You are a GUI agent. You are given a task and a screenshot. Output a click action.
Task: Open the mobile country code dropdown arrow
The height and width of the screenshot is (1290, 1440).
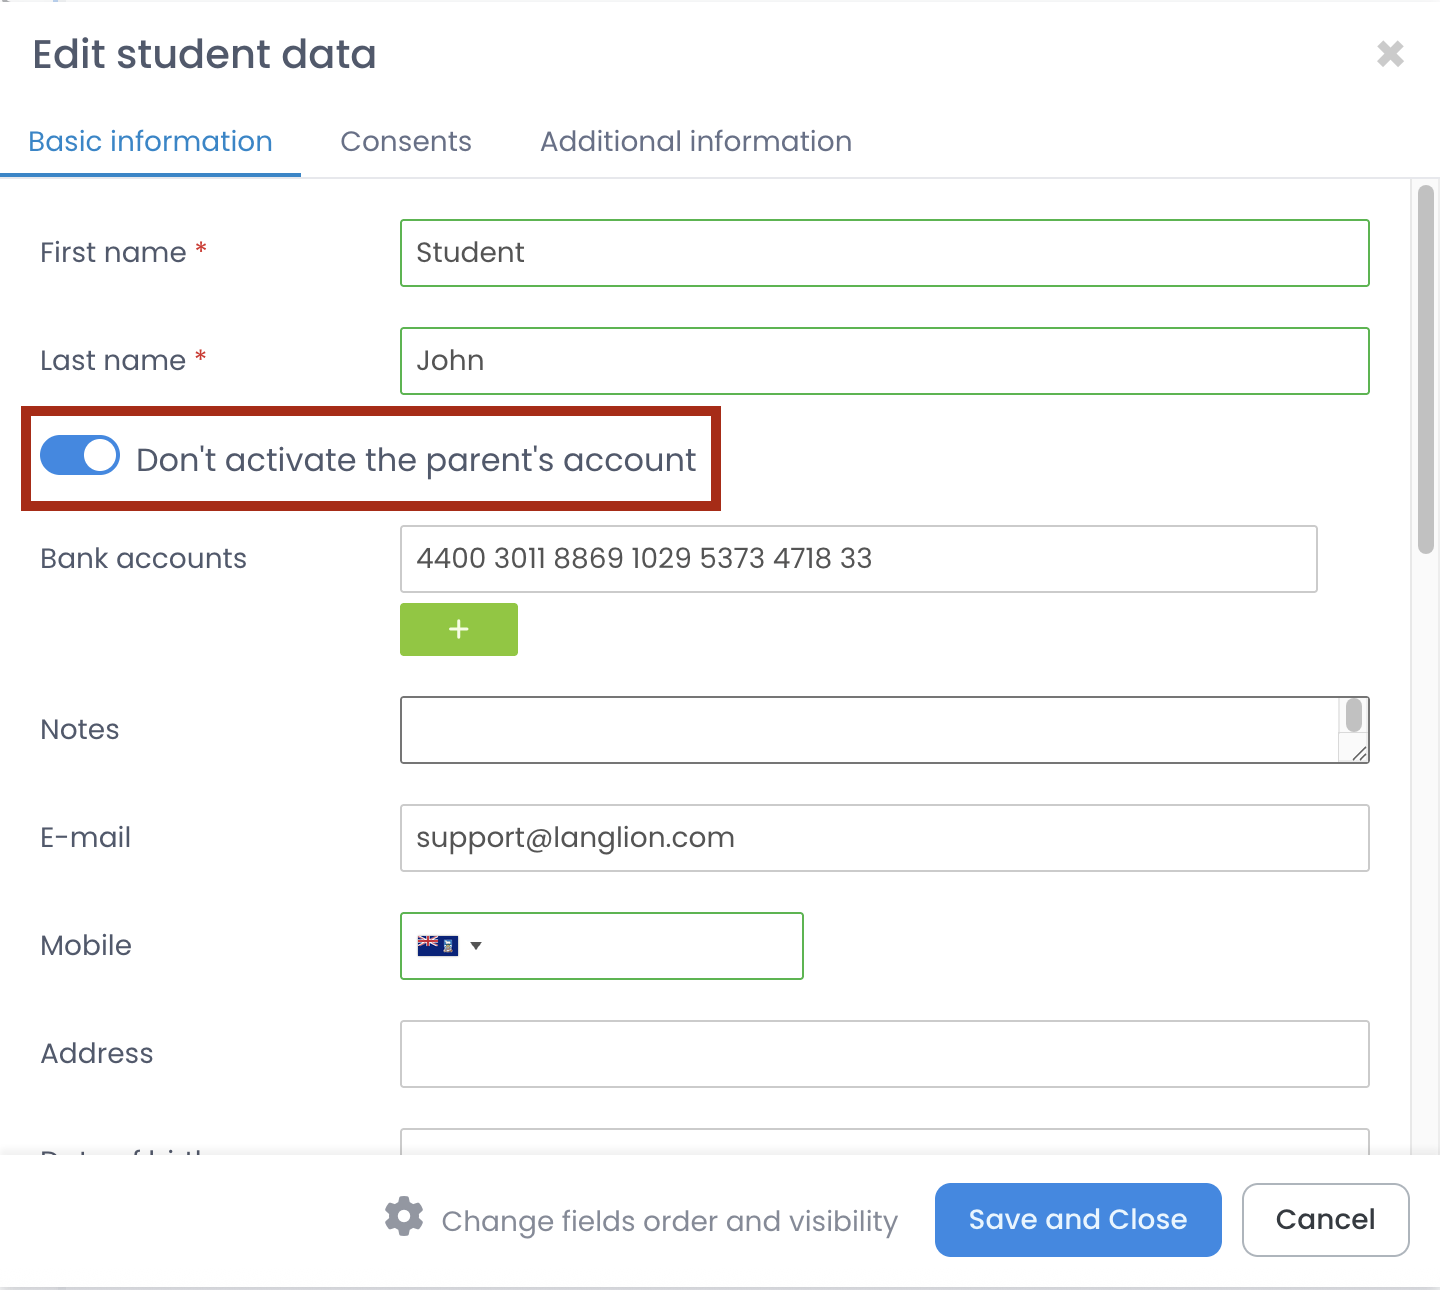476,946
